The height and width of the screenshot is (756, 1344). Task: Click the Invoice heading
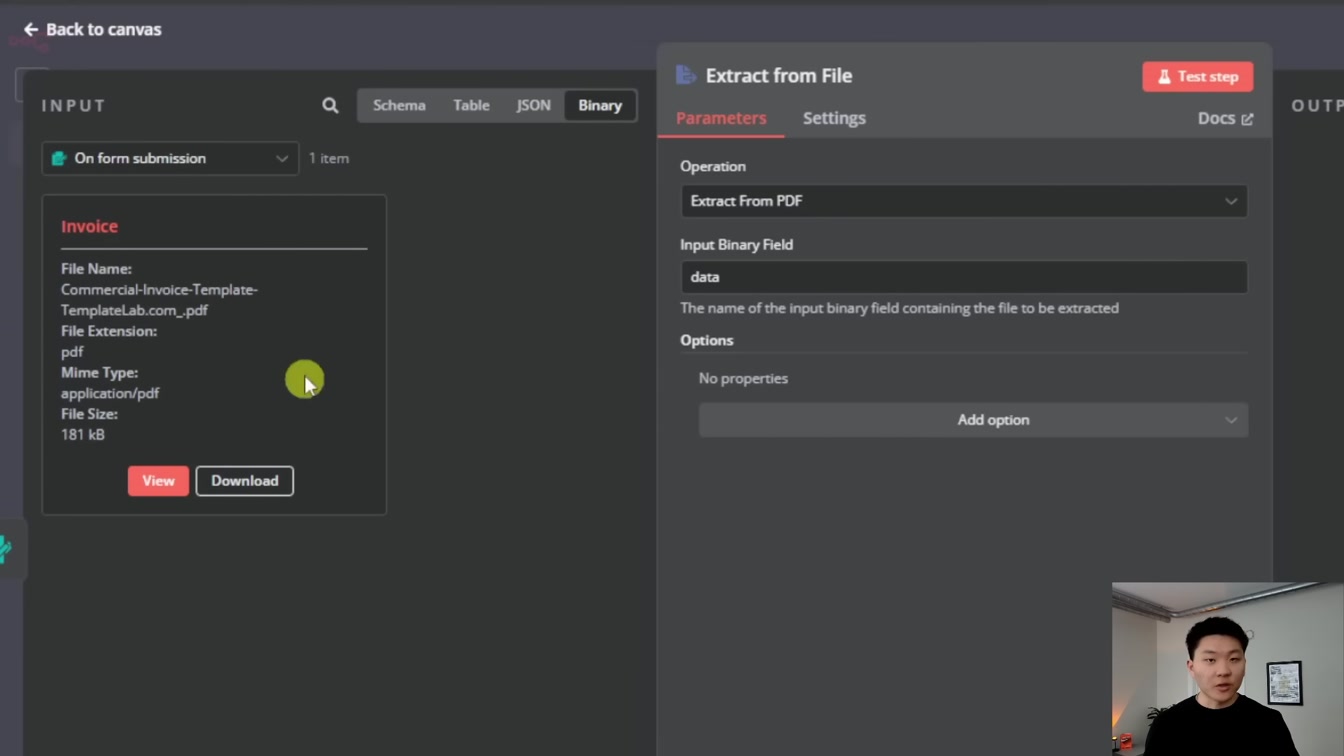tap(89, 226)
